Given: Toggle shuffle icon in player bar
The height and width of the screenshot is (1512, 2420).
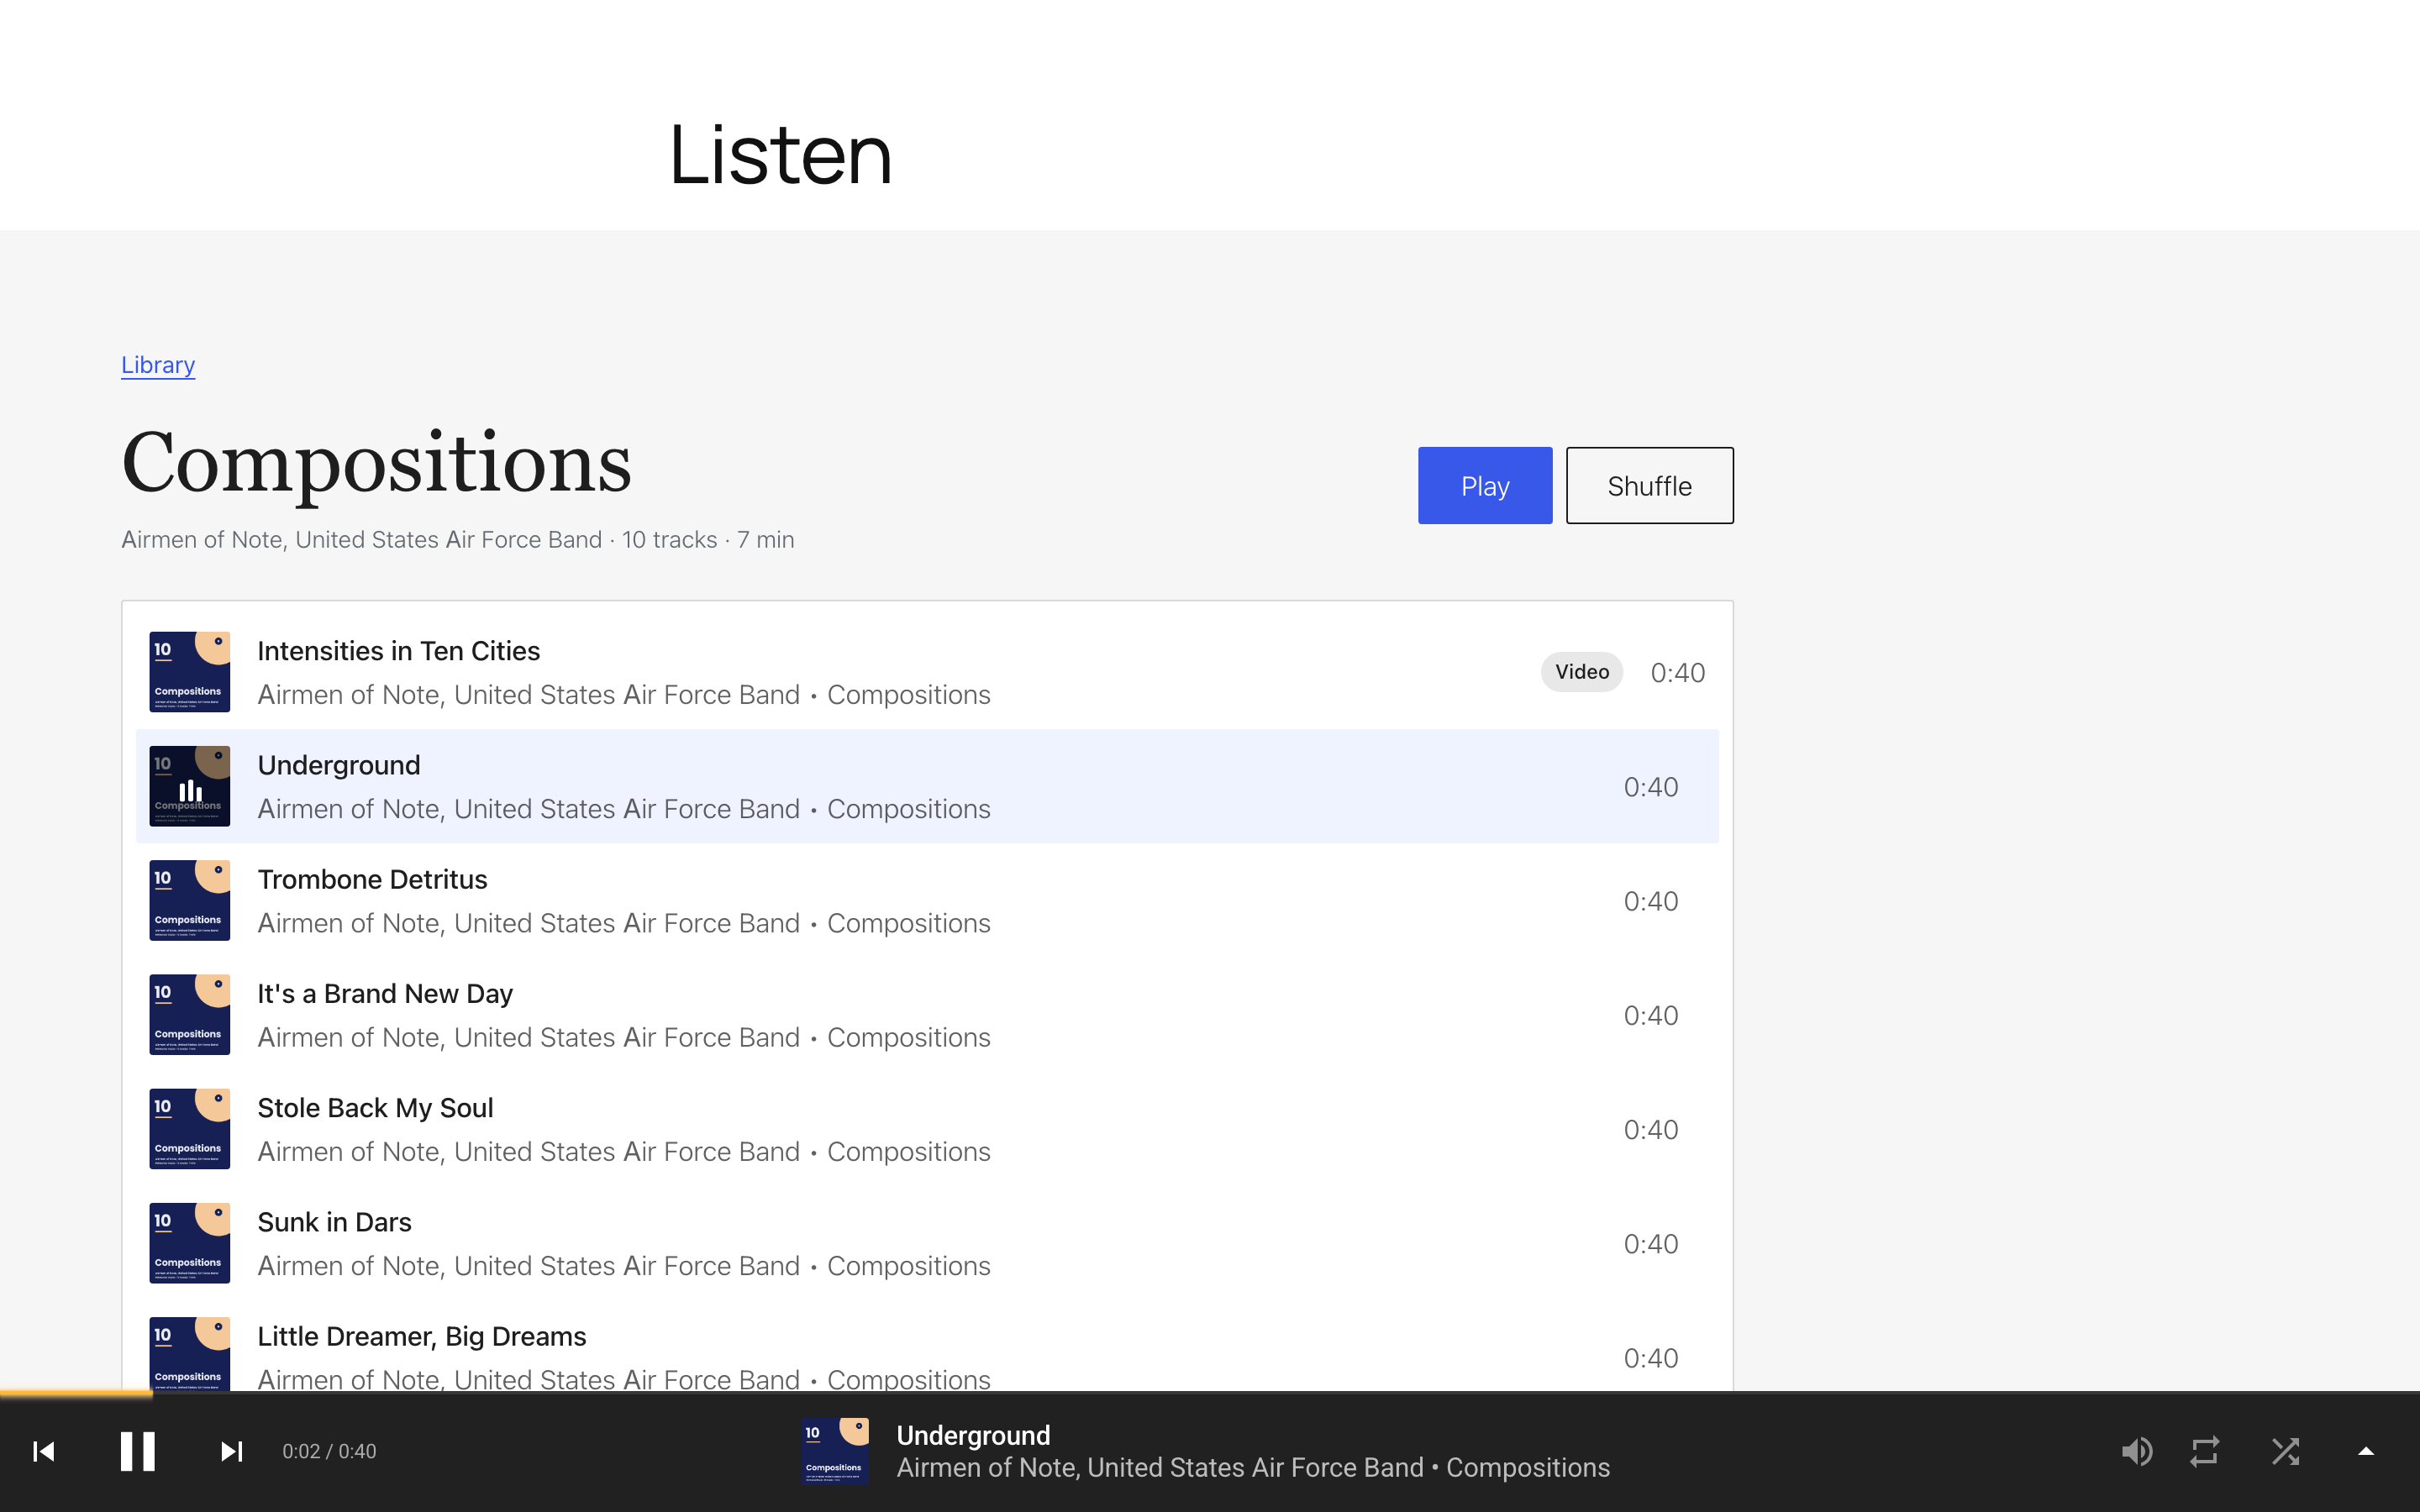Looking at the screenshot, I should pyautogui.click(x=2285, y=1451).
